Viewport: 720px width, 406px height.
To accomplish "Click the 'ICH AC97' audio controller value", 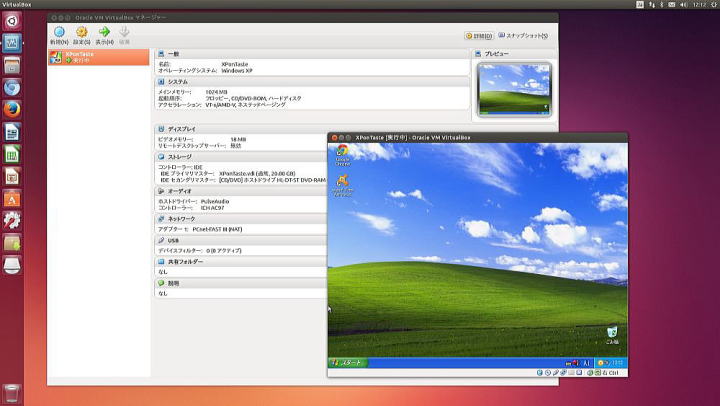I will (212, 208).
